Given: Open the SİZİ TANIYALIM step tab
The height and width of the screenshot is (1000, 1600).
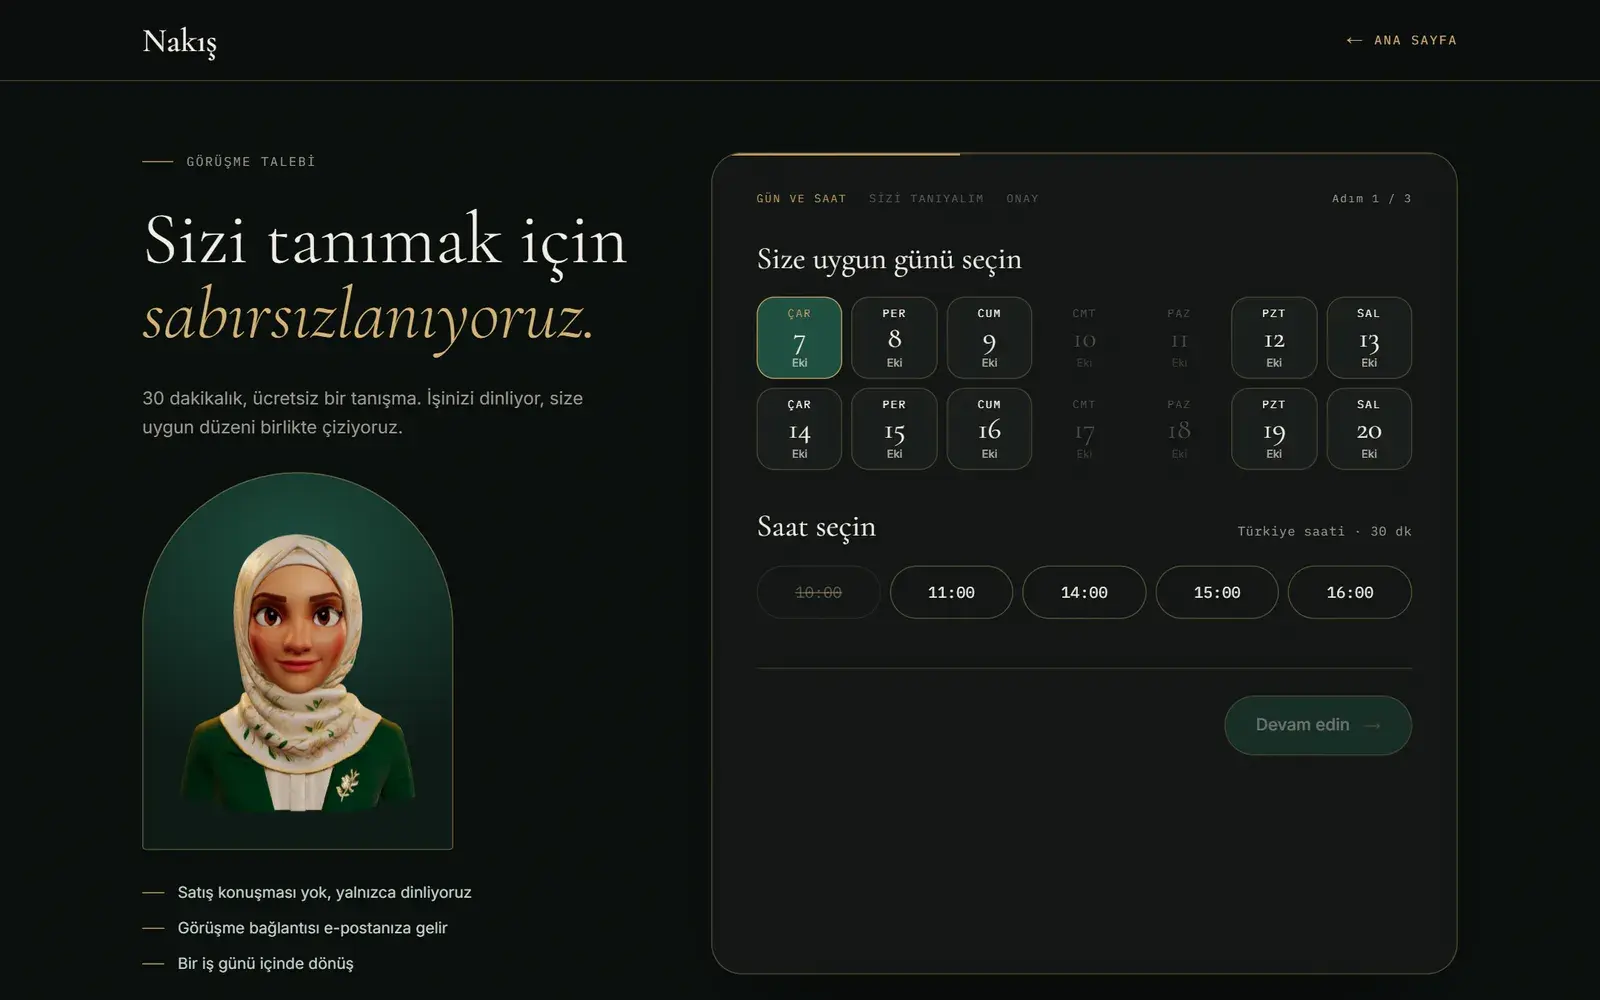Looking at the screenshot, I should (926, 198).
